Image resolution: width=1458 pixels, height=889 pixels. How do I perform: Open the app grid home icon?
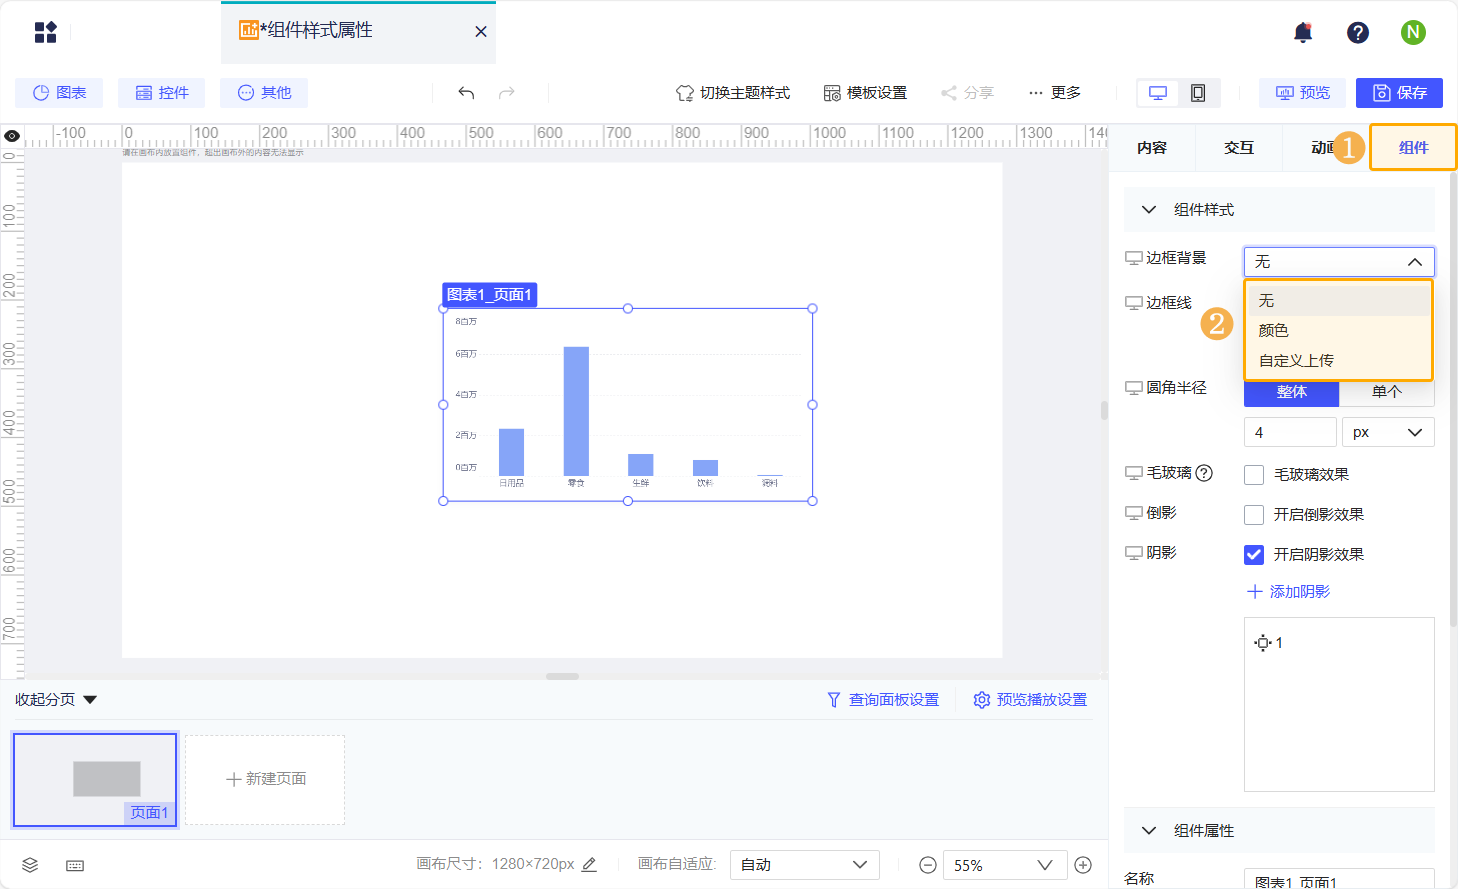click(x=46, y=32)
